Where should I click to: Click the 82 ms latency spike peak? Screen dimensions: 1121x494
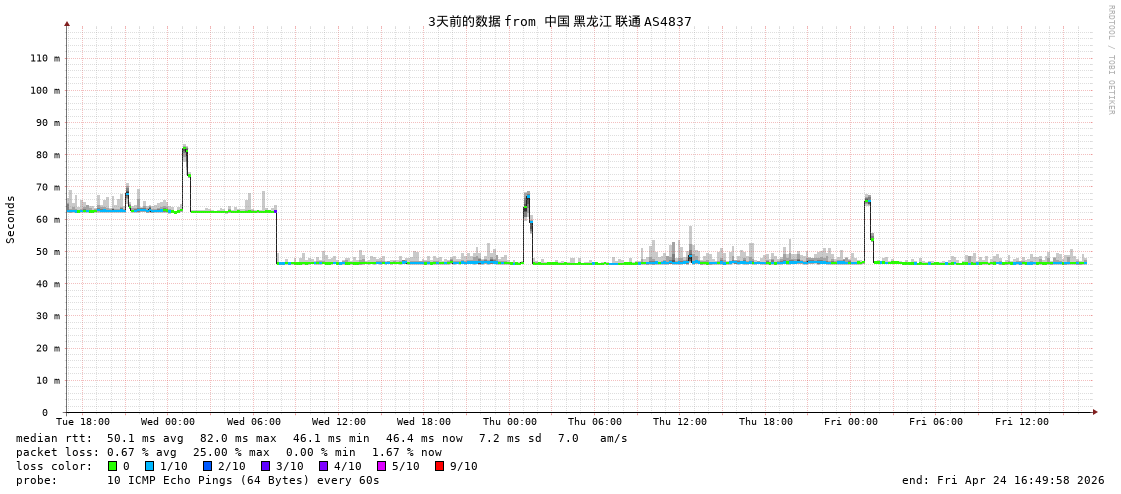click(x=184, y=148)
